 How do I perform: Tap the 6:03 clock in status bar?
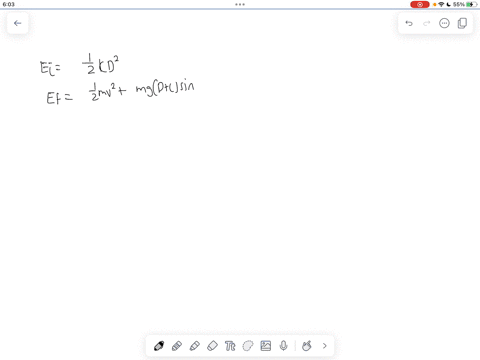(x=9, y=4)
